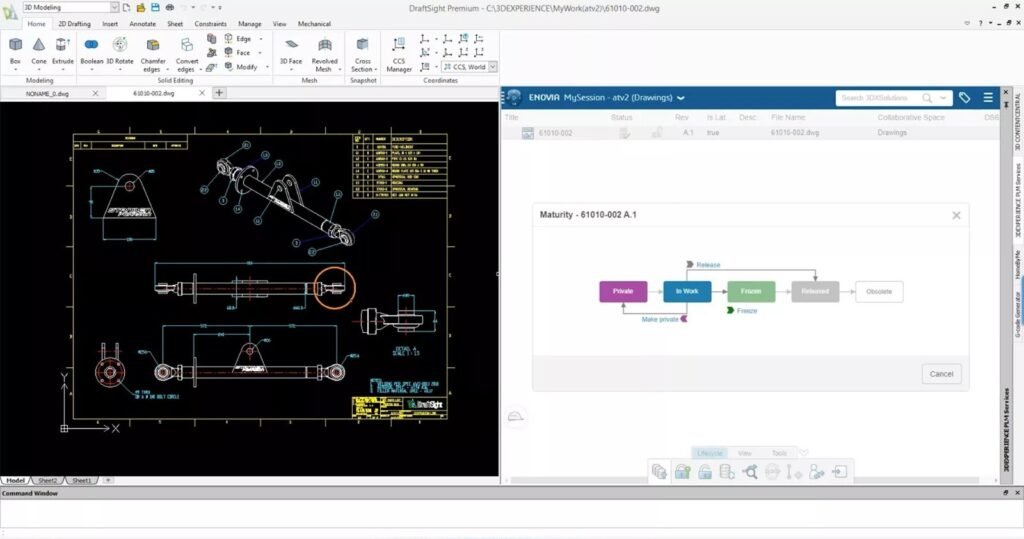Click the Freeze transition link
The image size is (1024, 539).
click(747, 311)
